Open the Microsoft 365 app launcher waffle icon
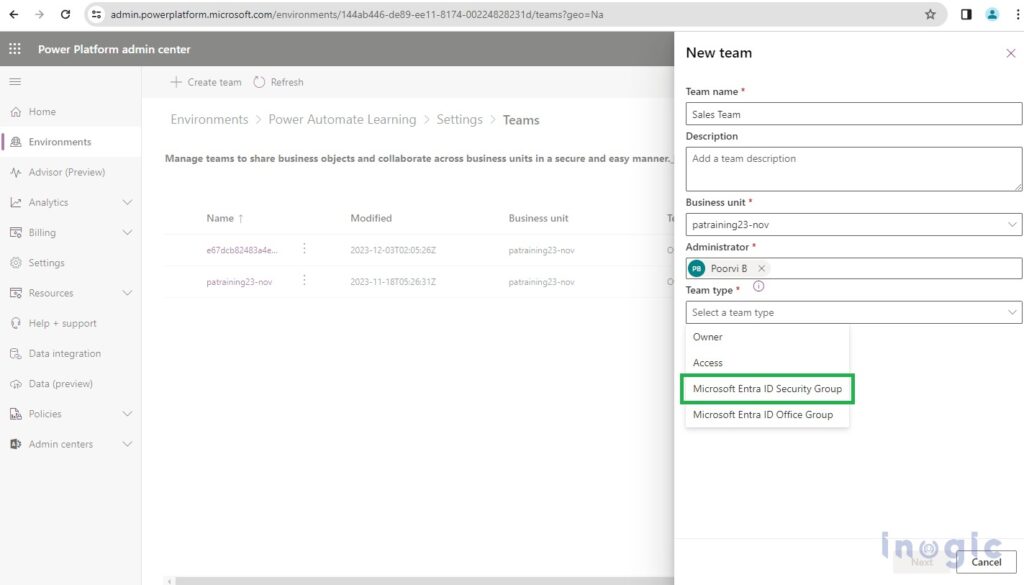Viewport: 1024px width, 585px height. (x=15, y=49)
